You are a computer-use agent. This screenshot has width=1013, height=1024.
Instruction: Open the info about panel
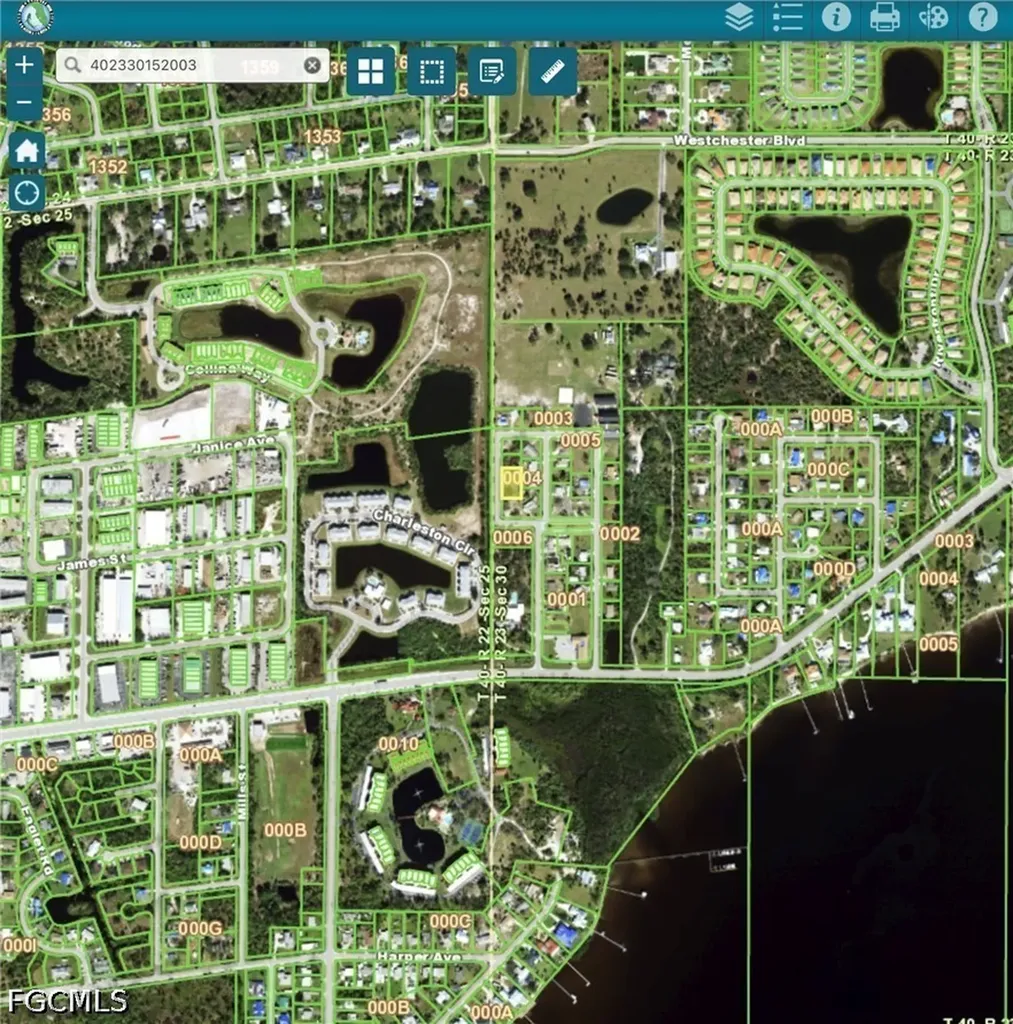[x=836, y=17]
